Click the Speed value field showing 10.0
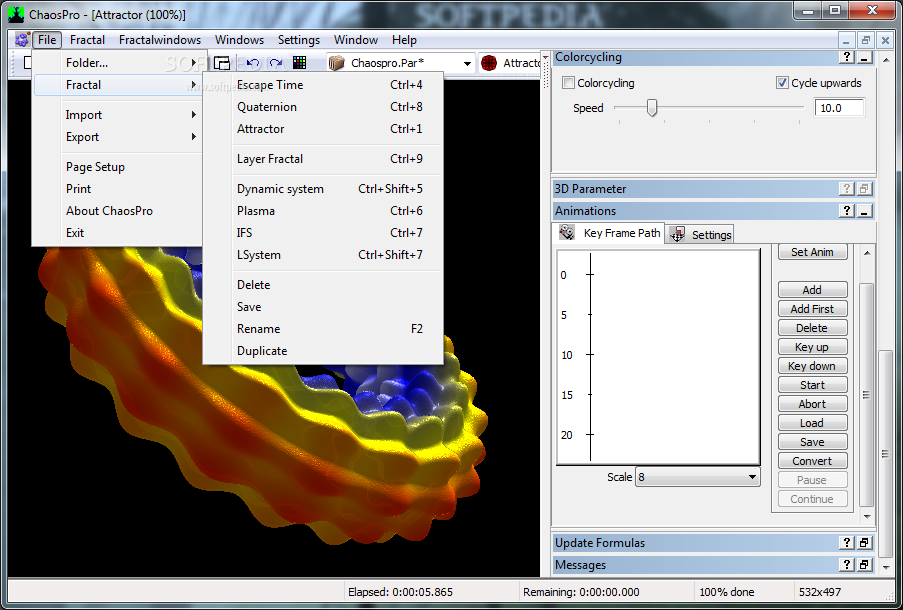Image resolution: width=903 pixels, height=610 pixels. [839, 108]
